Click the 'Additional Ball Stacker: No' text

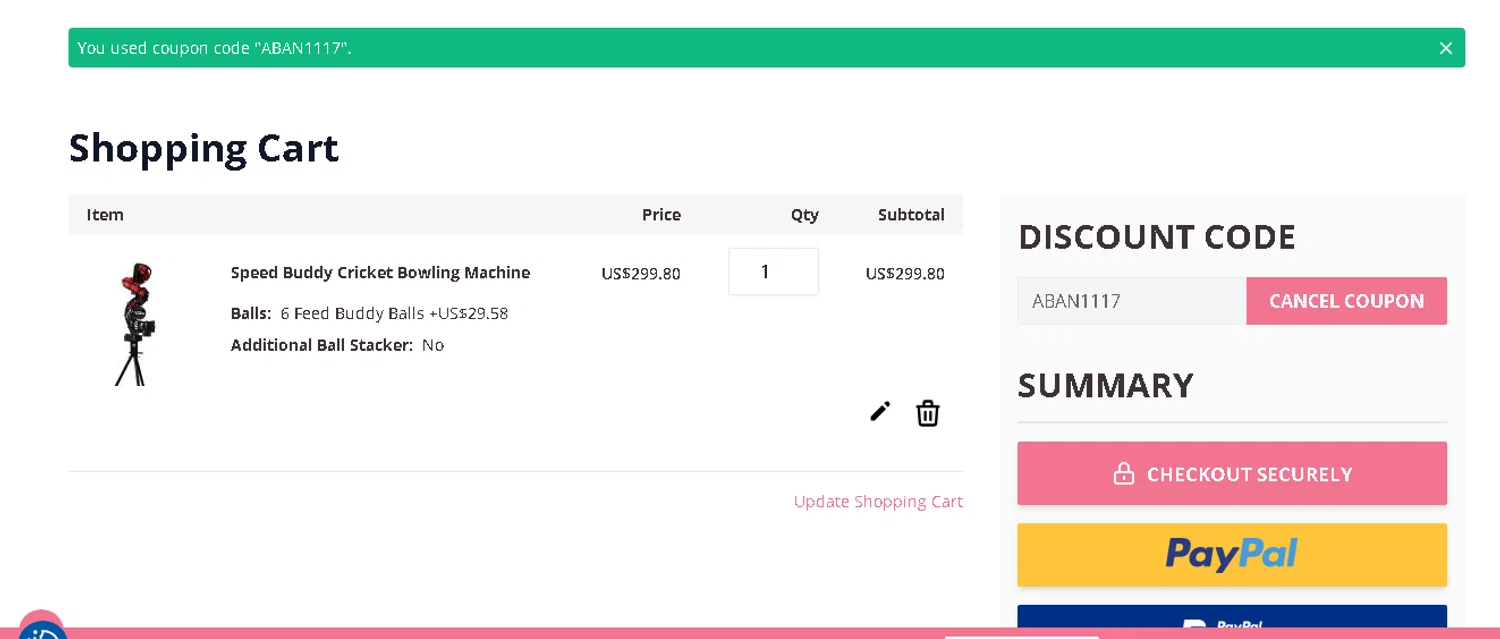point(337,345)
